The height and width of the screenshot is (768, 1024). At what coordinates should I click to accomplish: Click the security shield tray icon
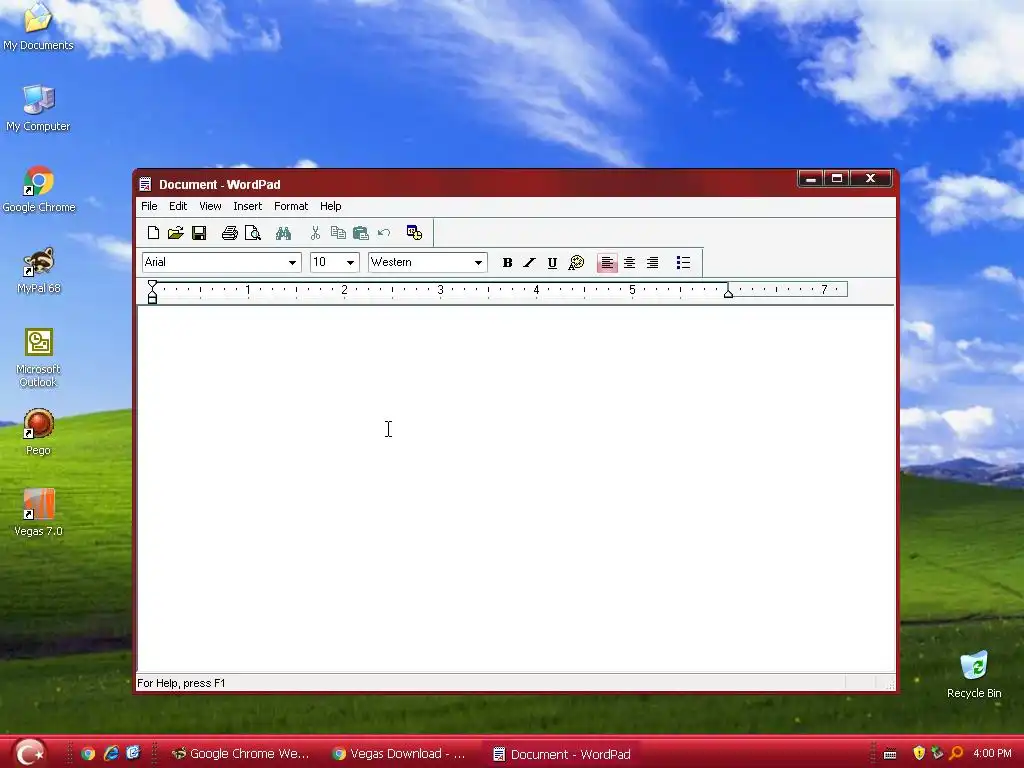919,754
